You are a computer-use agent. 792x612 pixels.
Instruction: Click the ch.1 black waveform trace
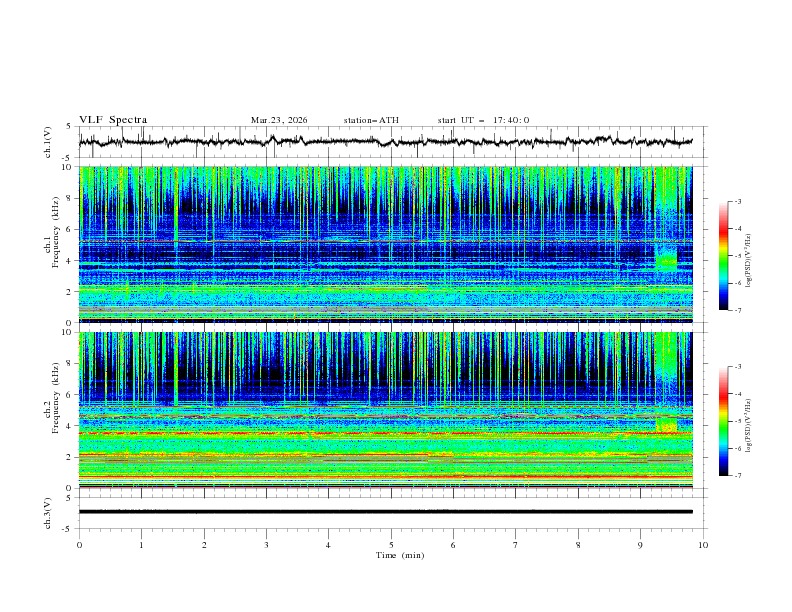[x=385, y=142]
